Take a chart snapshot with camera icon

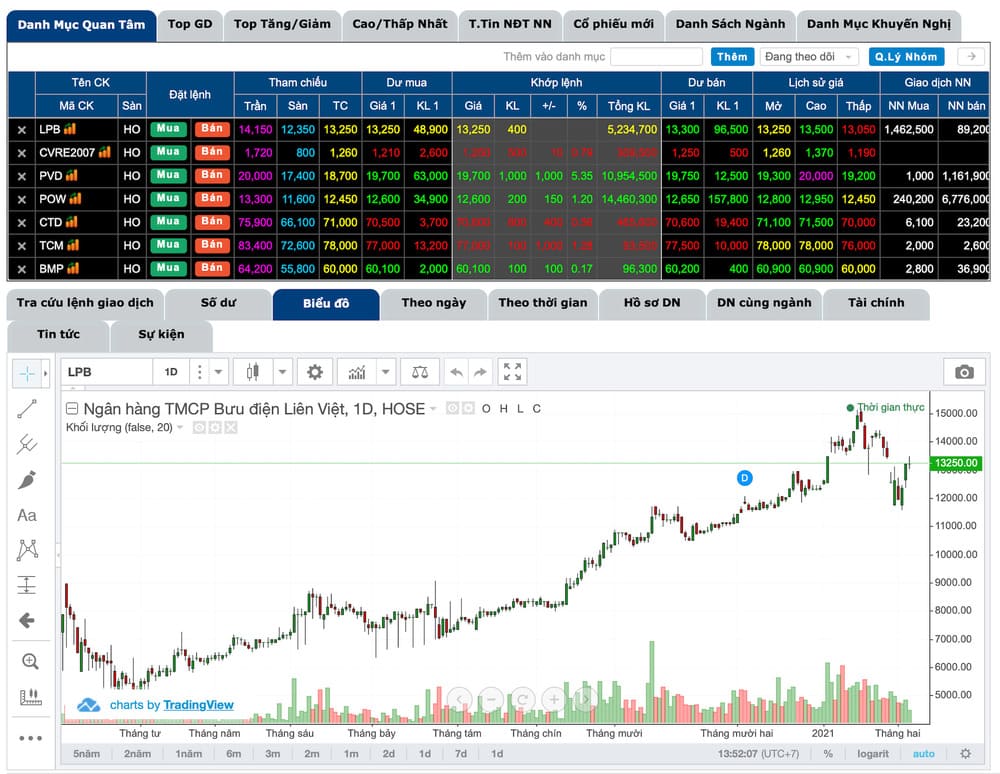(x=964, y=372)
